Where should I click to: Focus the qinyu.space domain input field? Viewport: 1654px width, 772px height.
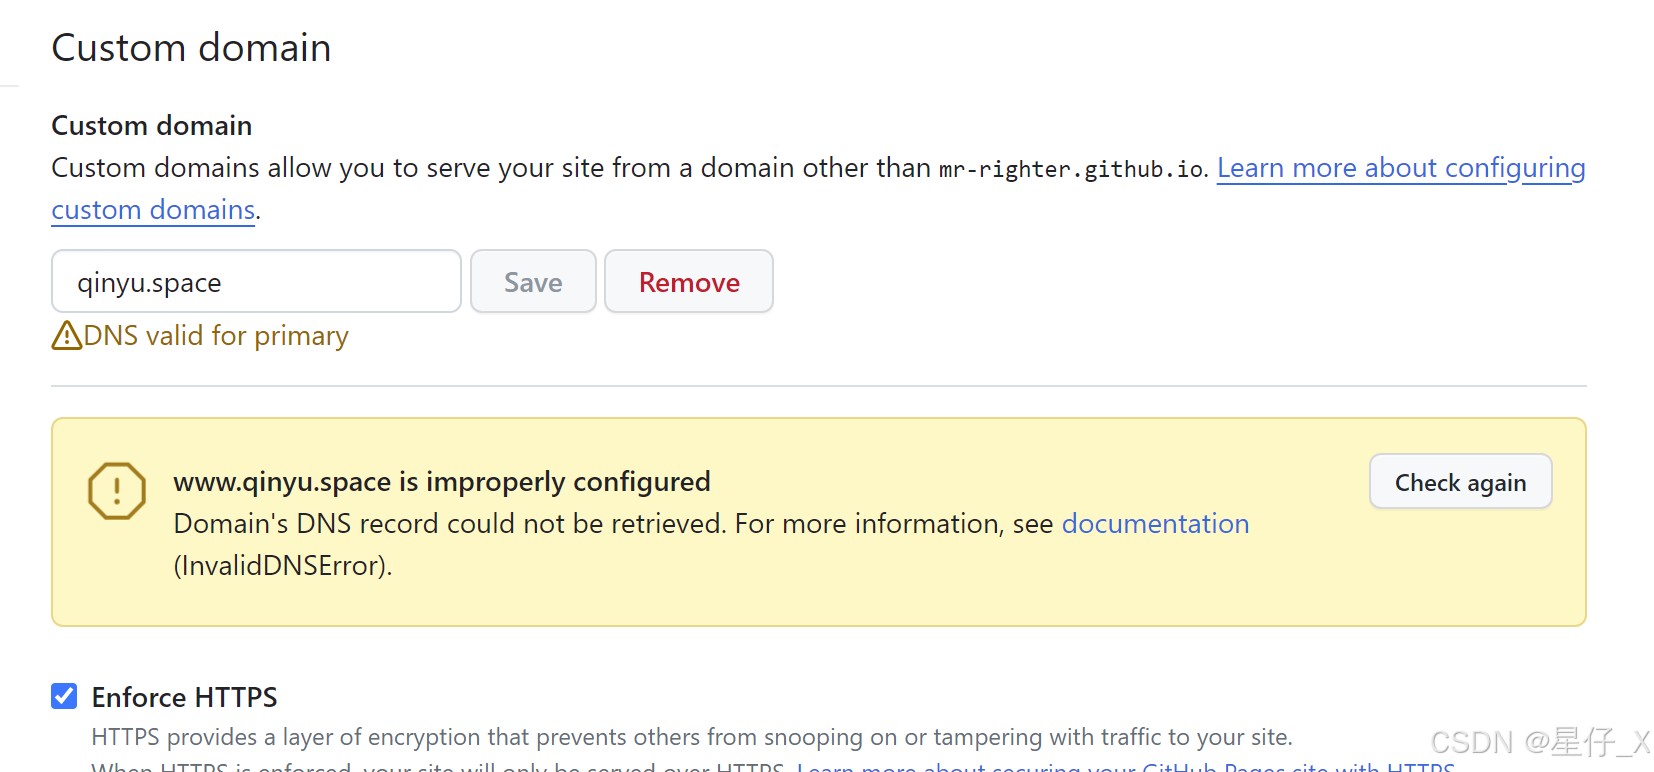256,282
